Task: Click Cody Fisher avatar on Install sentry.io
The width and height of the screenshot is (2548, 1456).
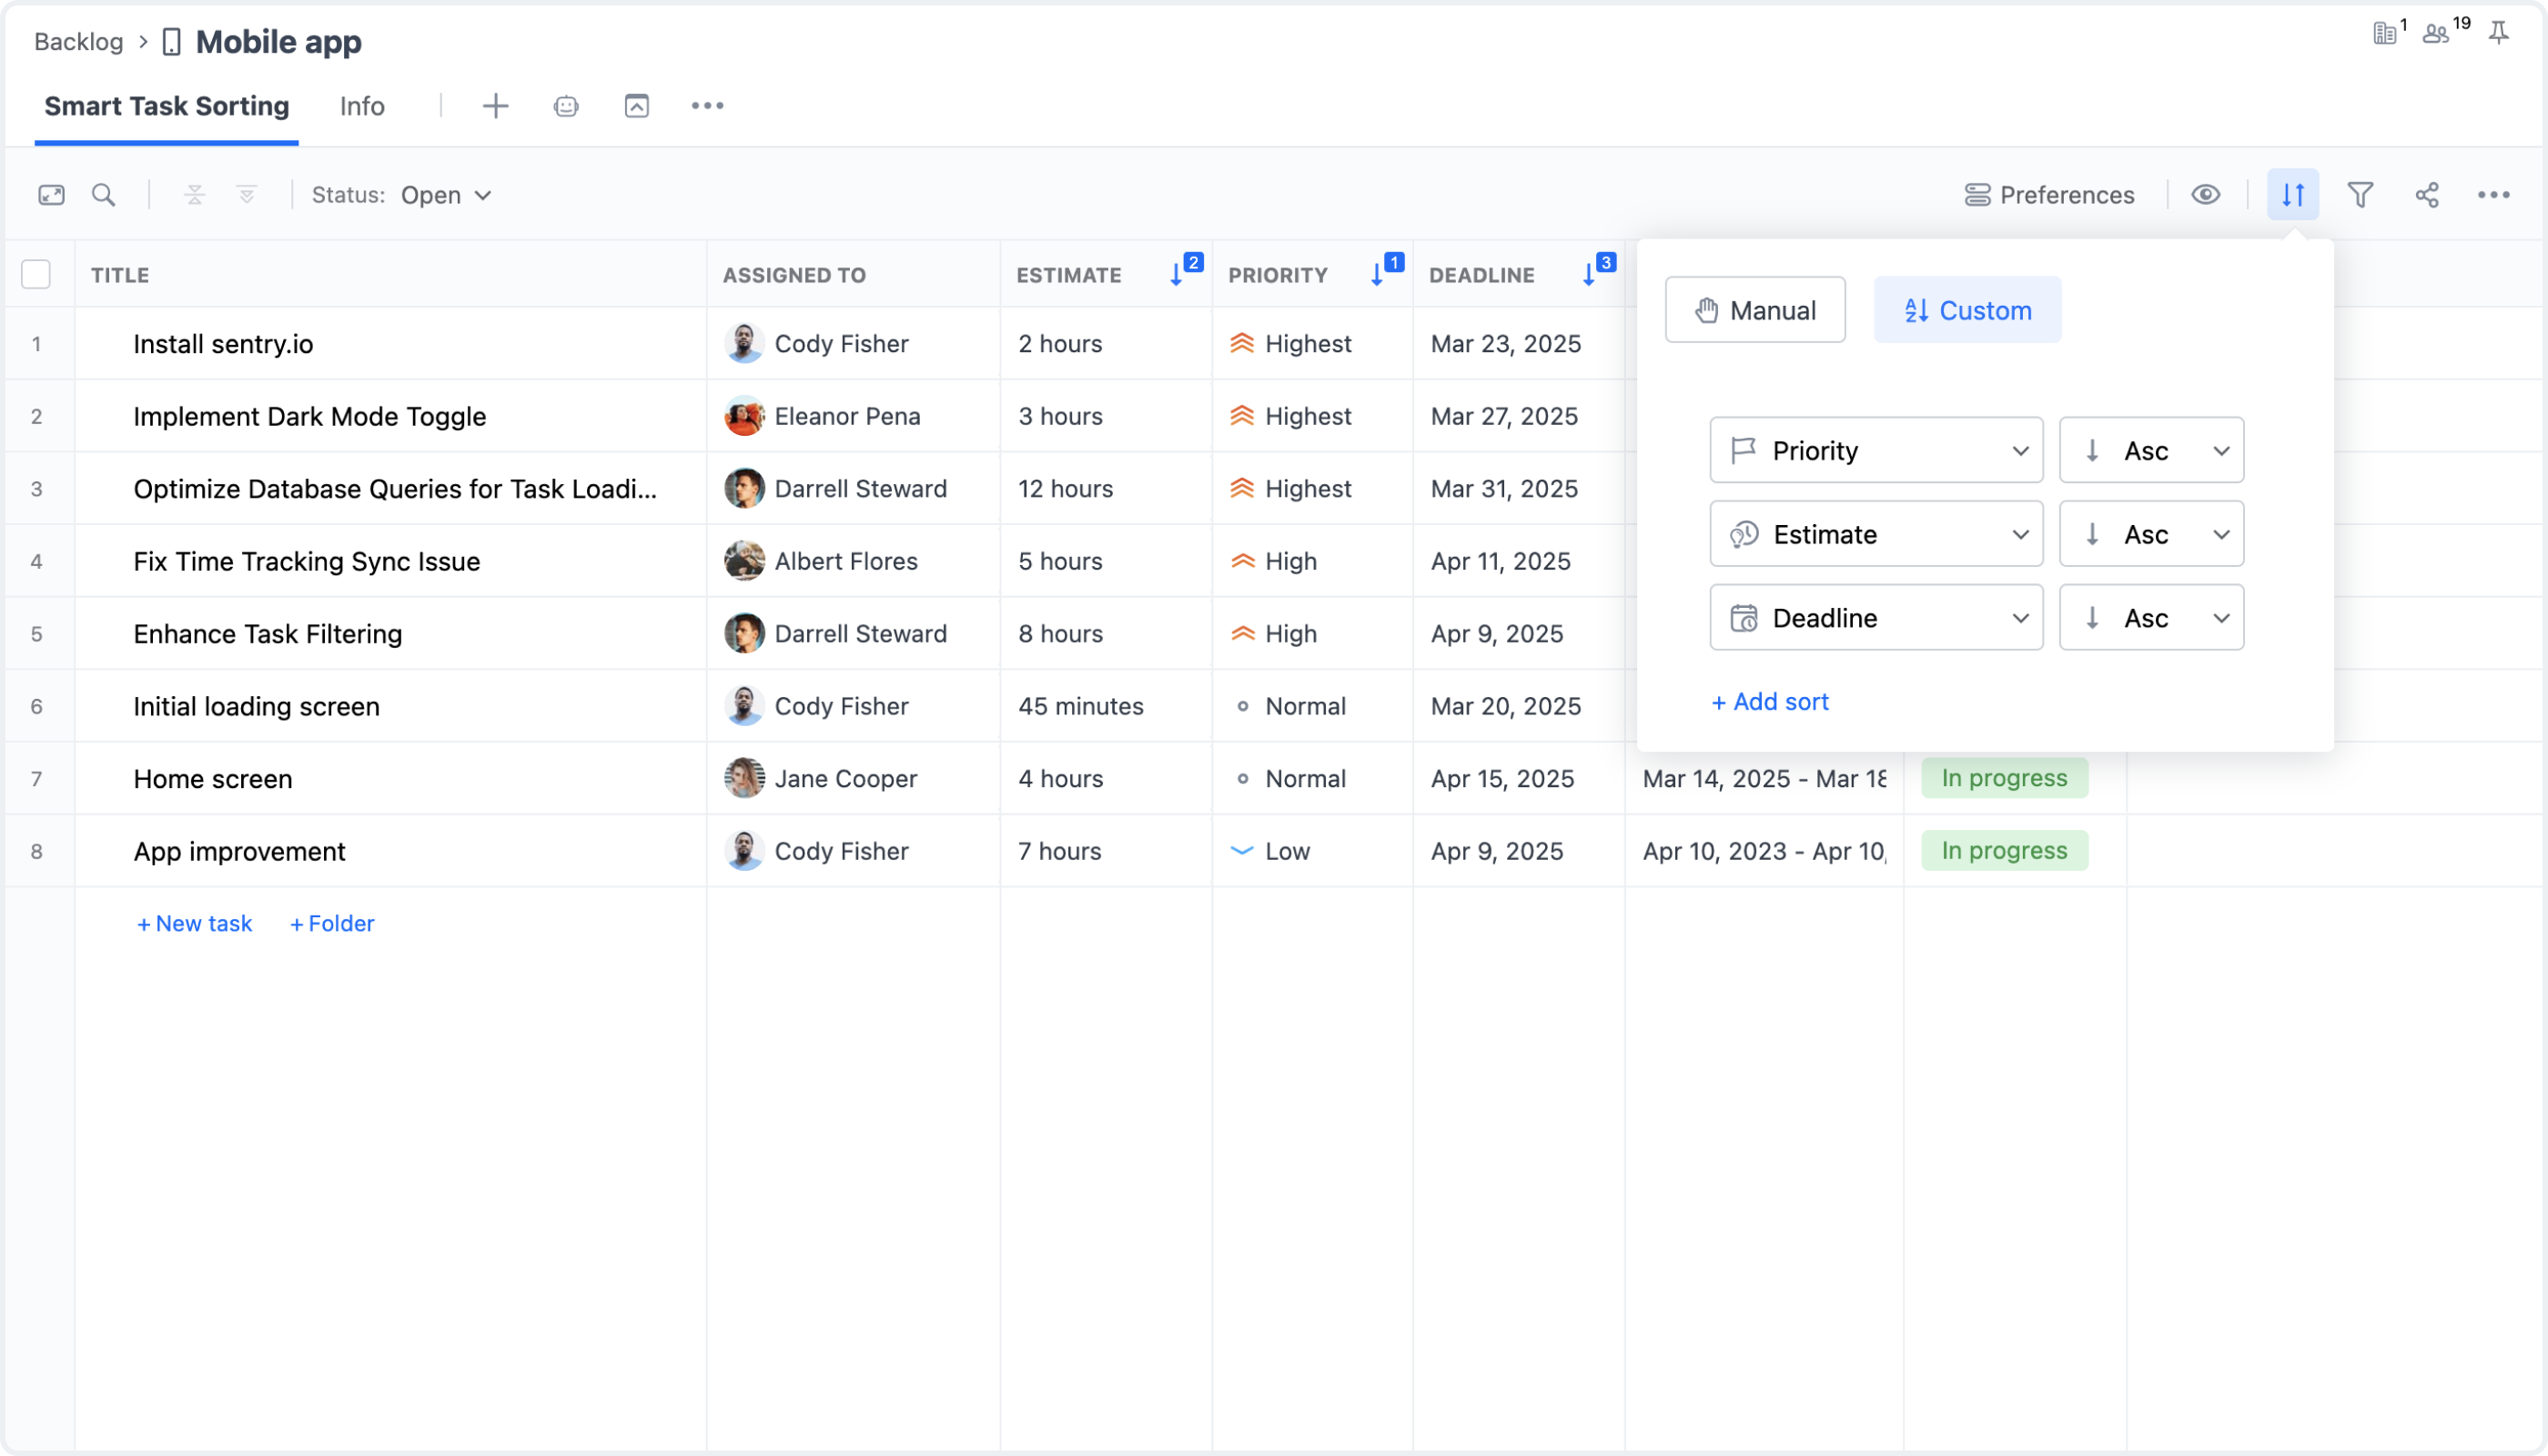Action: coord(744,344)
